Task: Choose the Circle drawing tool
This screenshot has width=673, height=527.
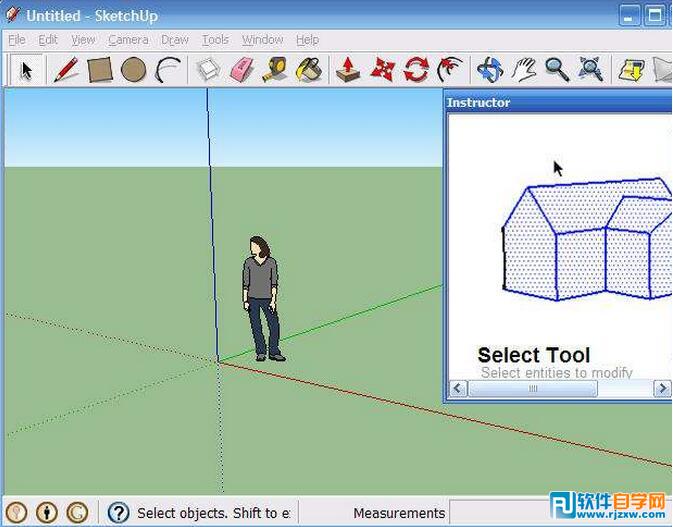Action: 133,70
